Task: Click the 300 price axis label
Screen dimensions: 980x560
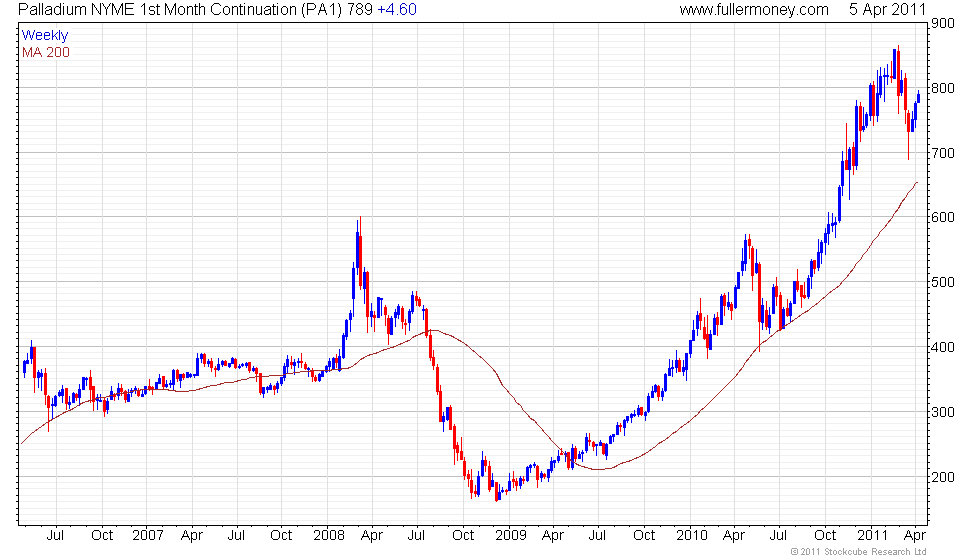Action: coord(942,412)
